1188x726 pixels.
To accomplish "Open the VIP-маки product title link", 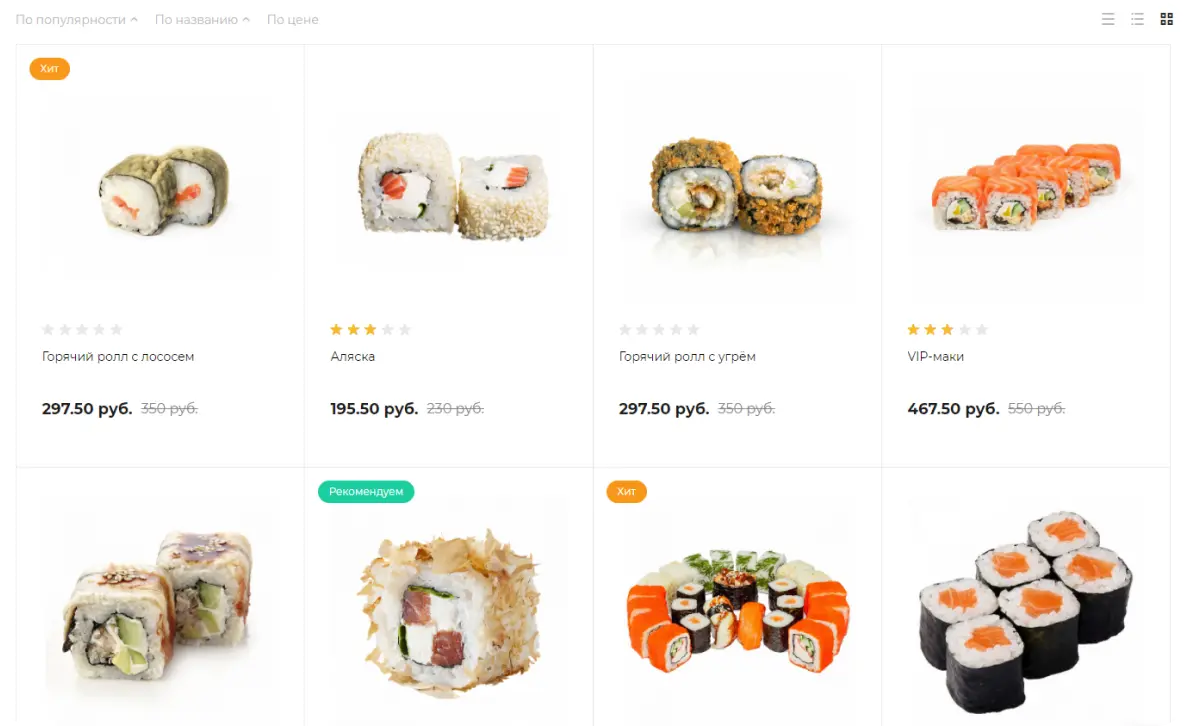I will (935, 356).
